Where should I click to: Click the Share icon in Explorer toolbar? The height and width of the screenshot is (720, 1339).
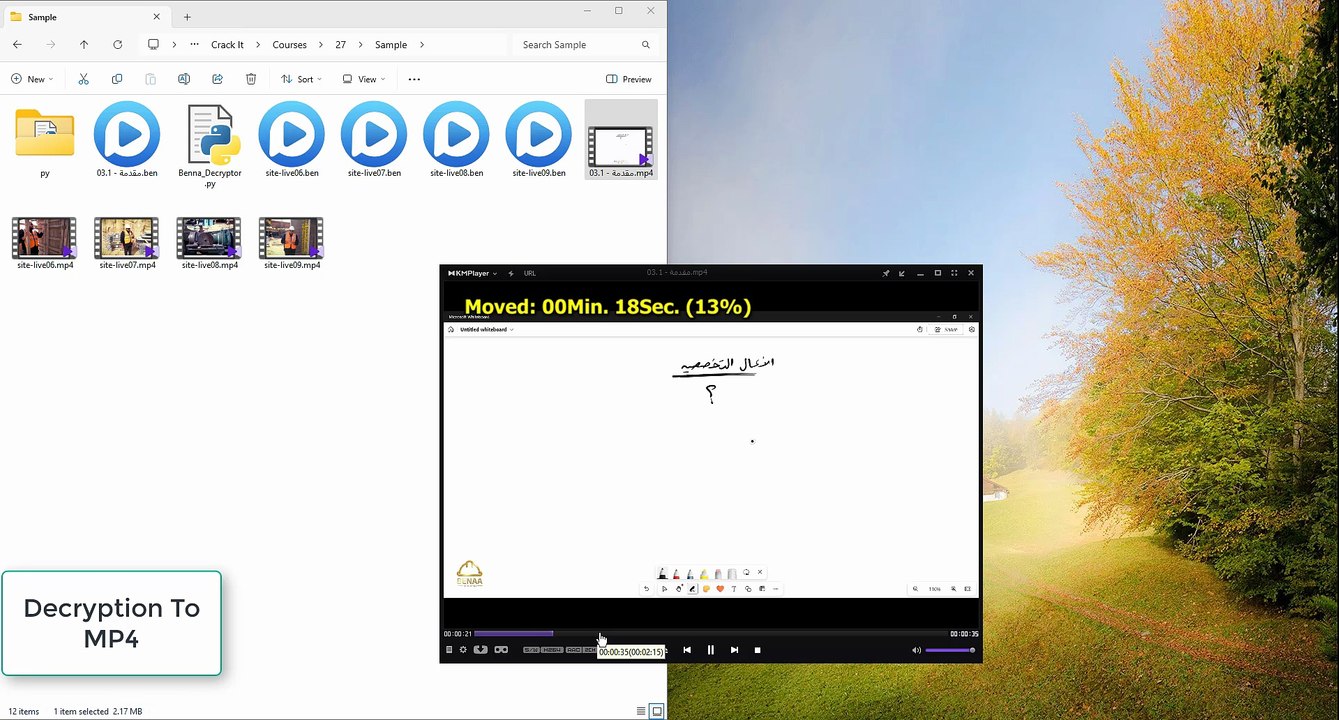click(217, 79)
